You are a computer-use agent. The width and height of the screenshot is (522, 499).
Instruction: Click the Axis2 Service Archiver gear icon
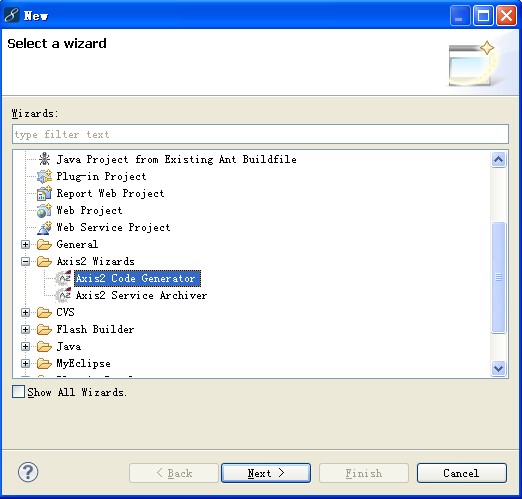point(63,295)
